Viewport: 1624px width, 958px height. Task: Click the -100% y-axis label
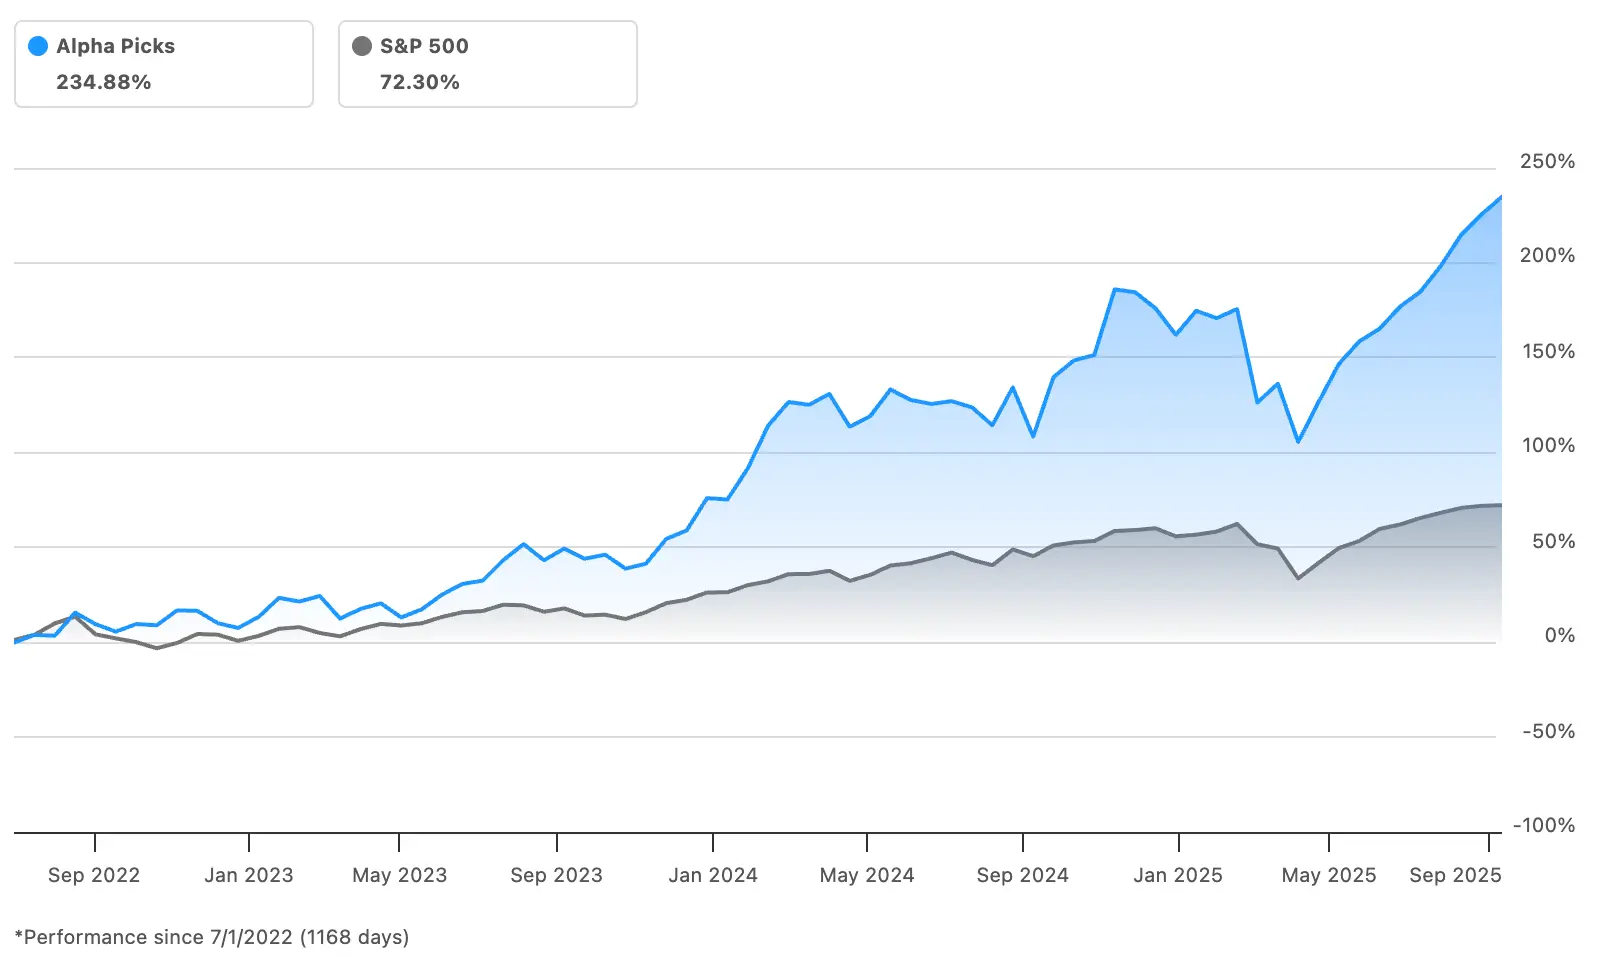click(1544, 825)
